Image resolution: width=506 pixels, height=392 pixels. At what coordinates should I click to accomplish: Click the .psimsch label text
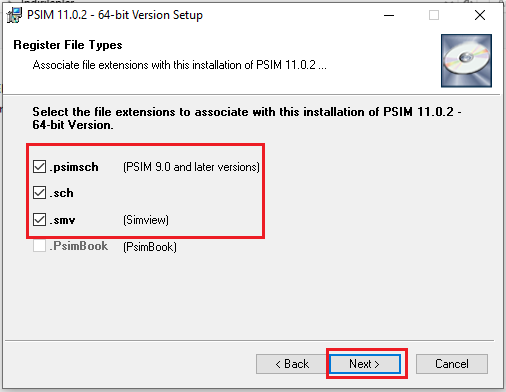pyautogui.click(x=74, y=167)
